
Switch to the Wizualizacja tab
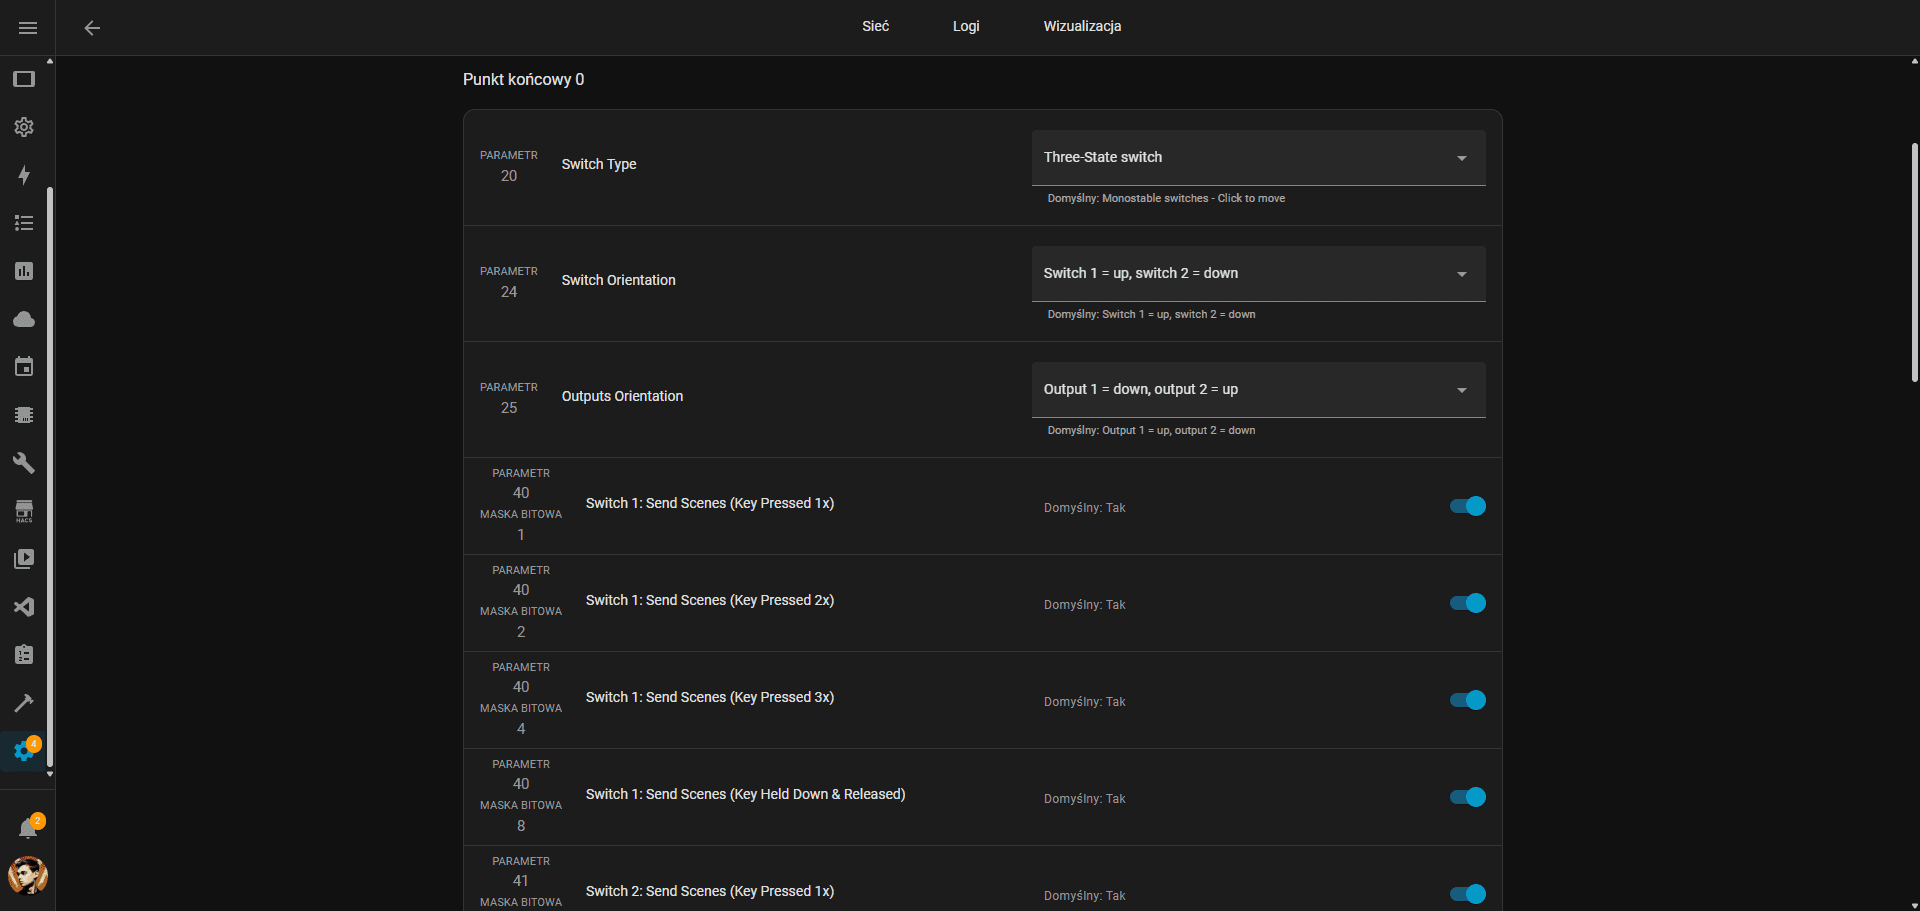point(1082,26)
